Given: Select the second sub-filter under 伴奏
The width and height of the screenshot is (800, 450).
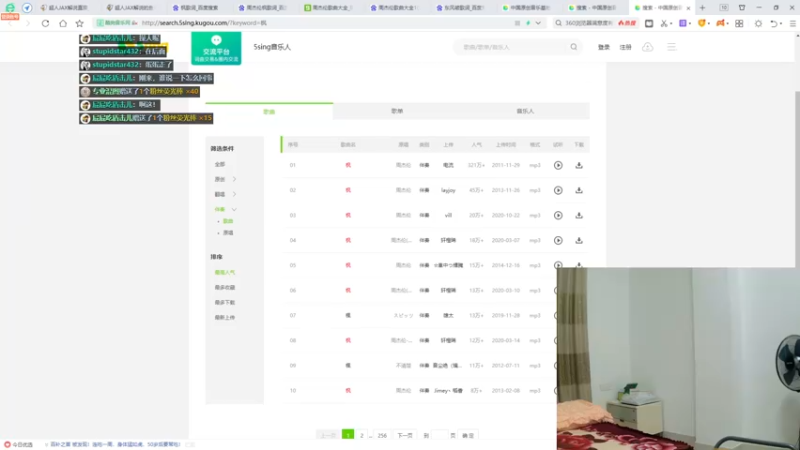Looking at the screenshot, I should [x=228, y=233].
